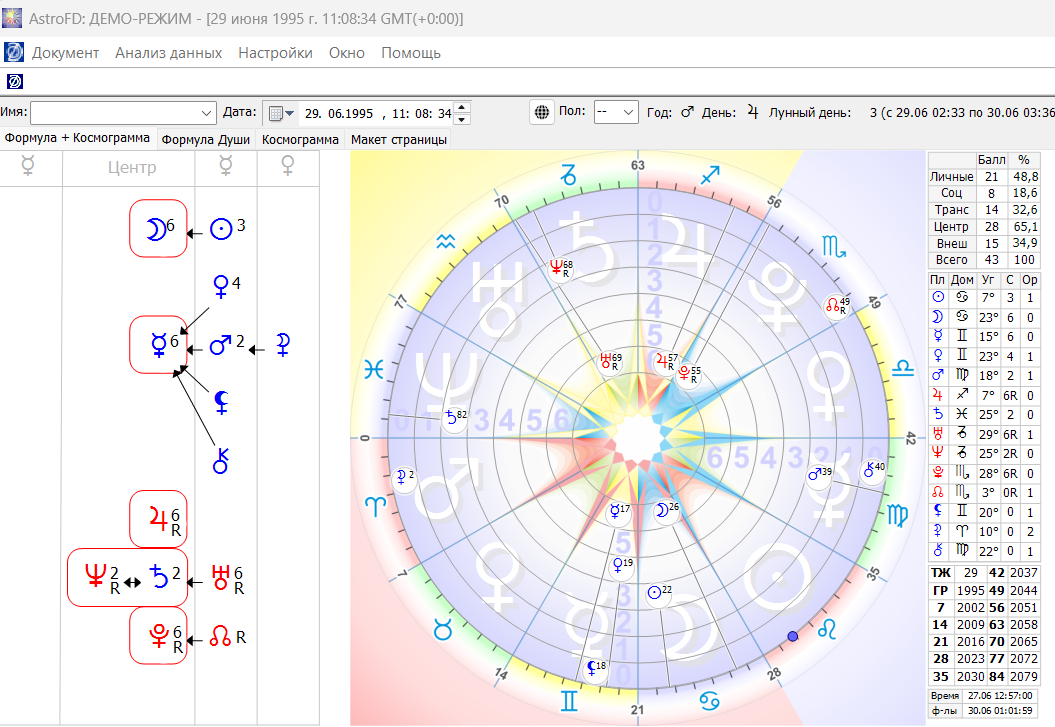Expand the Имя name dropdown
1055x727 pixels.
coord(206,113)
